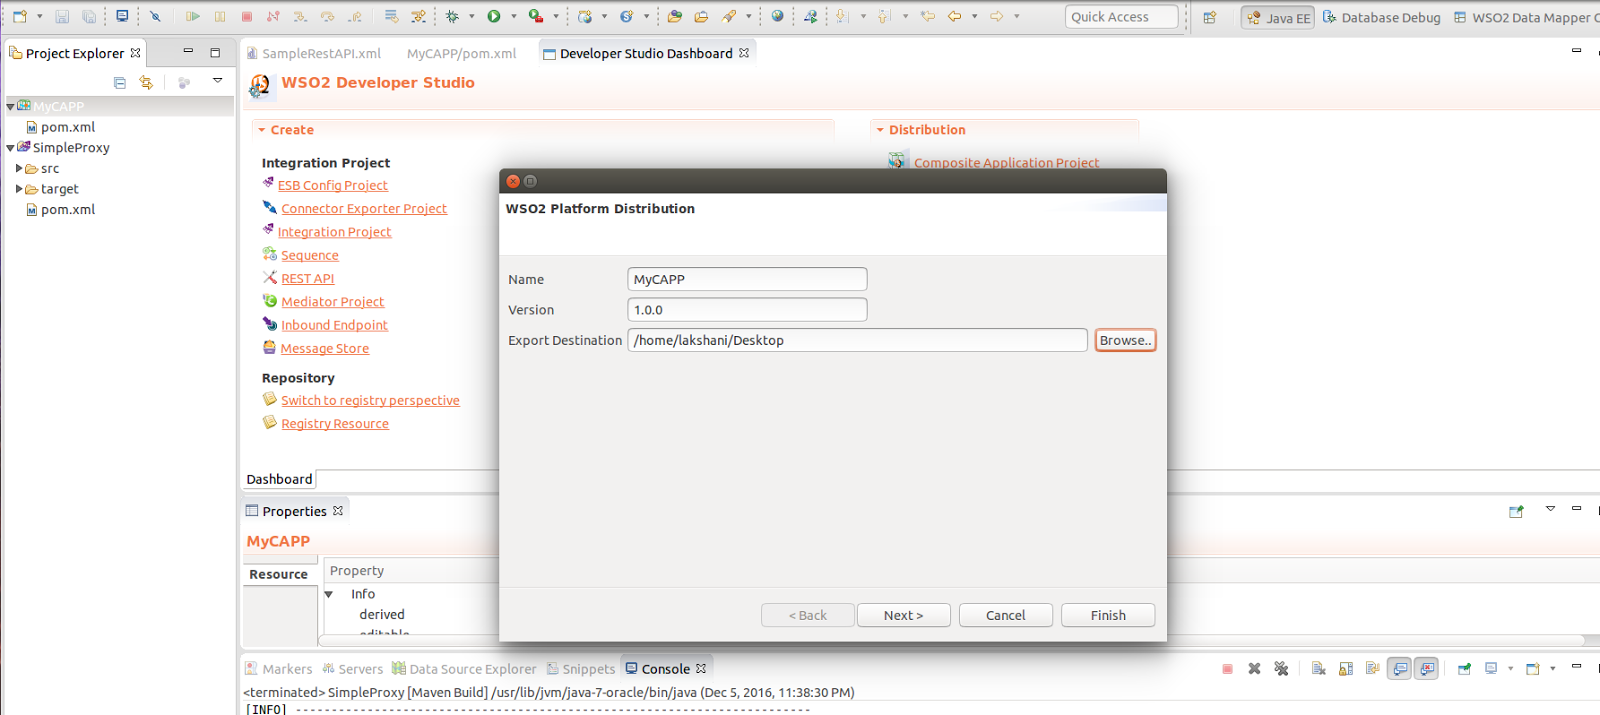Select pom.xml under MyCAPP project

click(x=68, y=127)
